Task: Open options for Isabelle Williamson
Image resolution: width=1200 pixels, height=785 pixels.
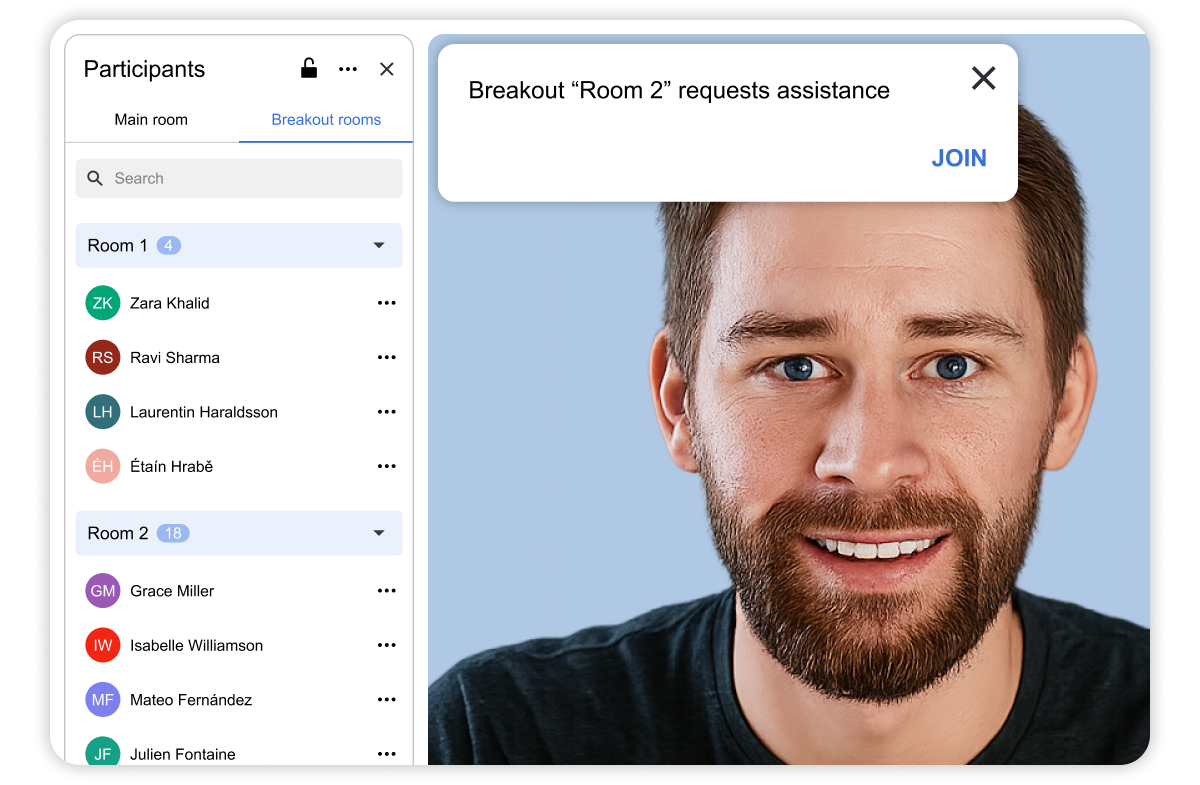Action: pos(387,646)
